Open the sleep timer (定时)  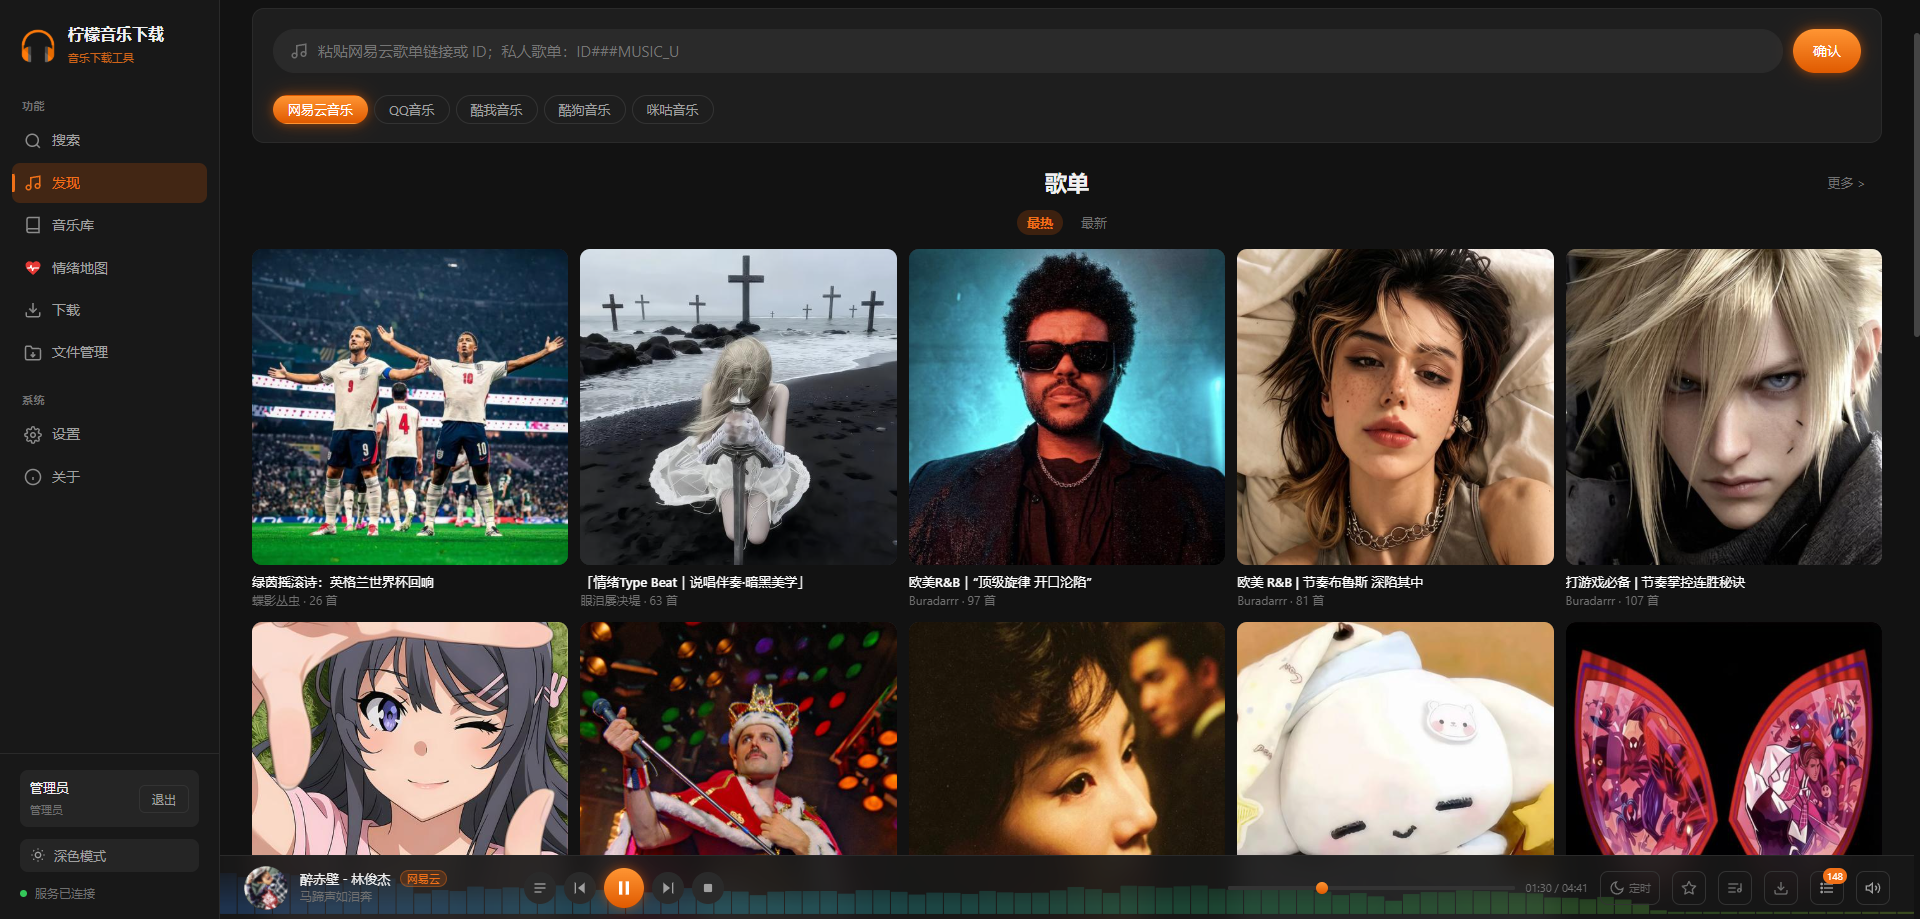(1630, 888)
